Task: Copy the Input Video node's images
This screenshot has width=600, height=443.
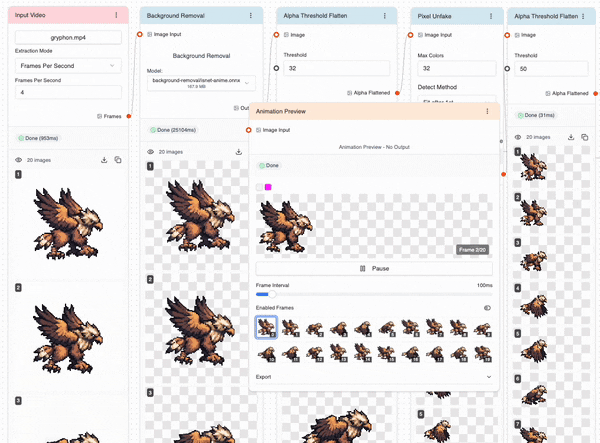Action: (118, 160)
